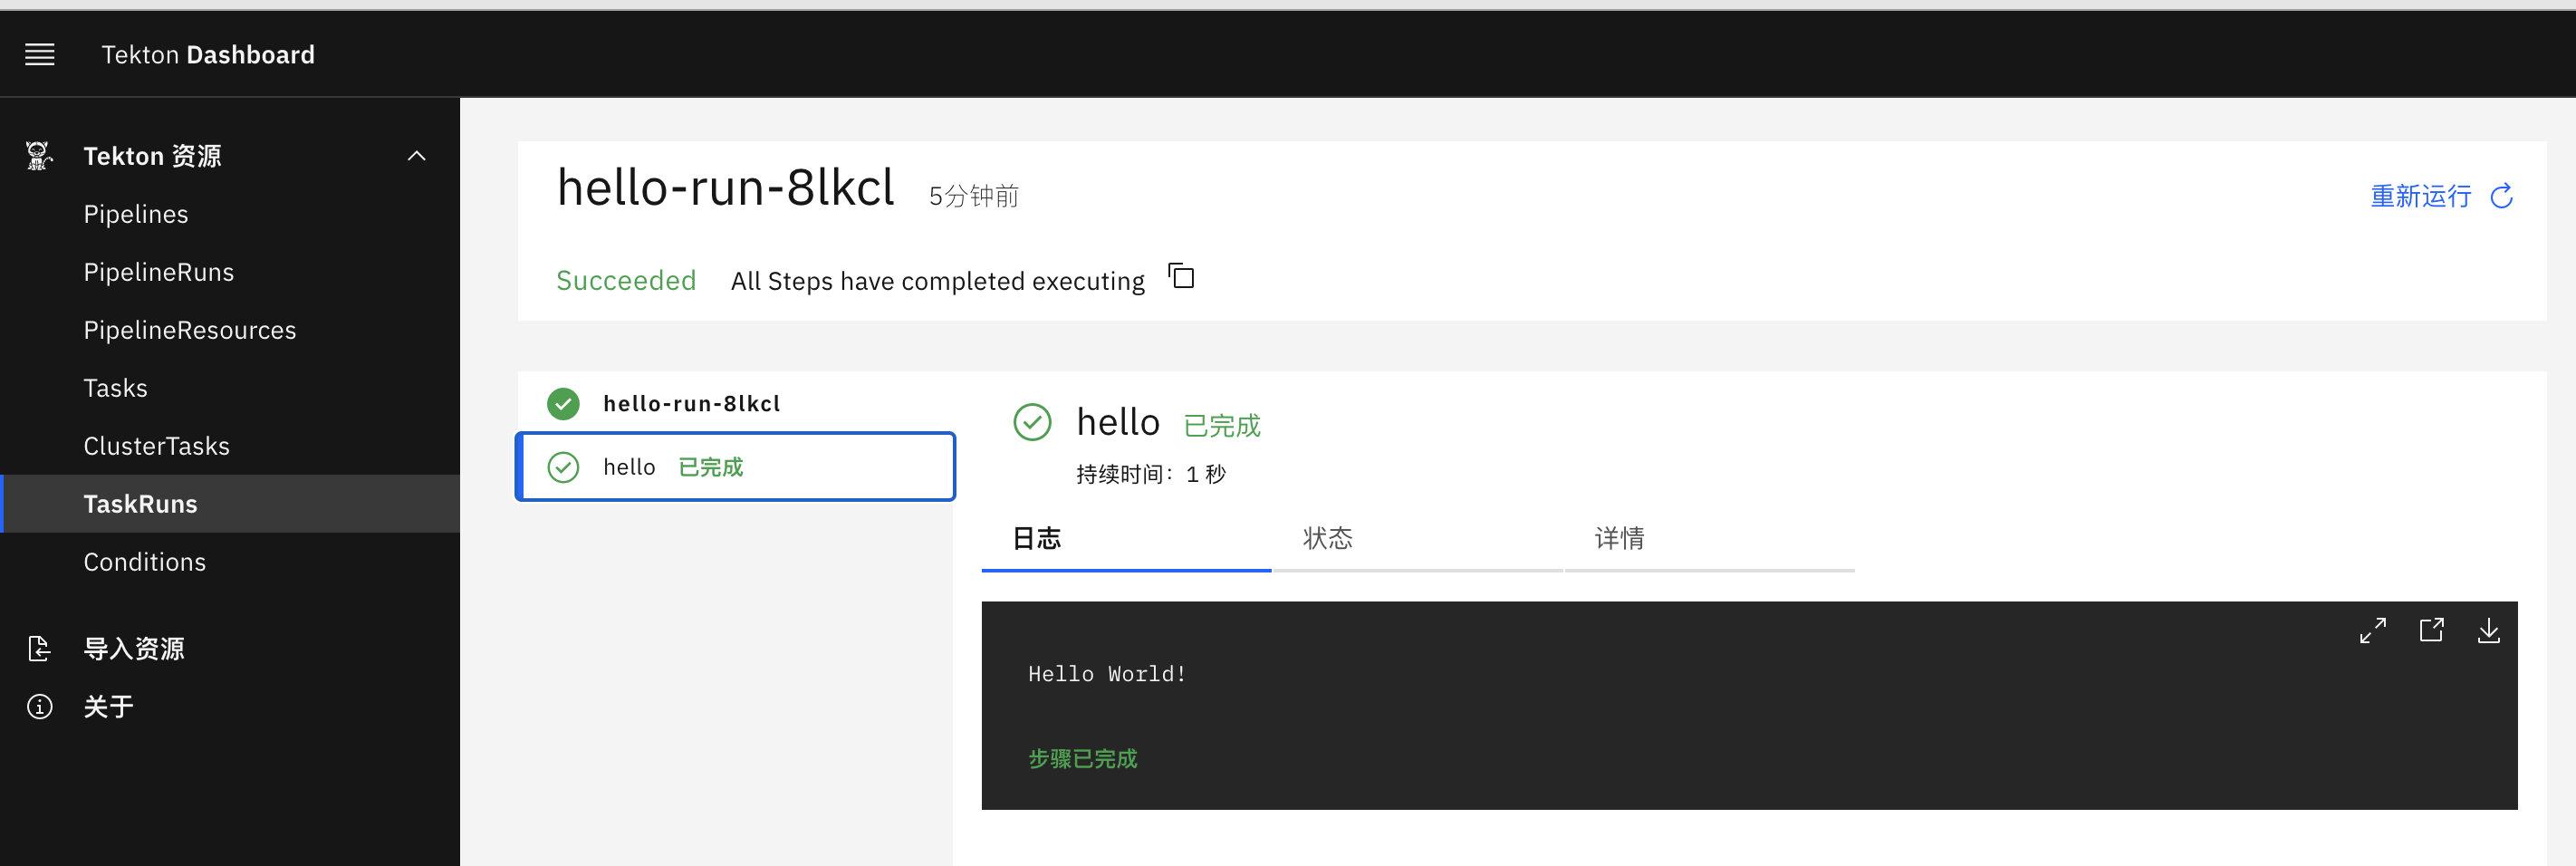The height and width of the screenshot is (866, 2576).
Task: Navigate to Tasks in sidebar
Action: click(230, 388)
